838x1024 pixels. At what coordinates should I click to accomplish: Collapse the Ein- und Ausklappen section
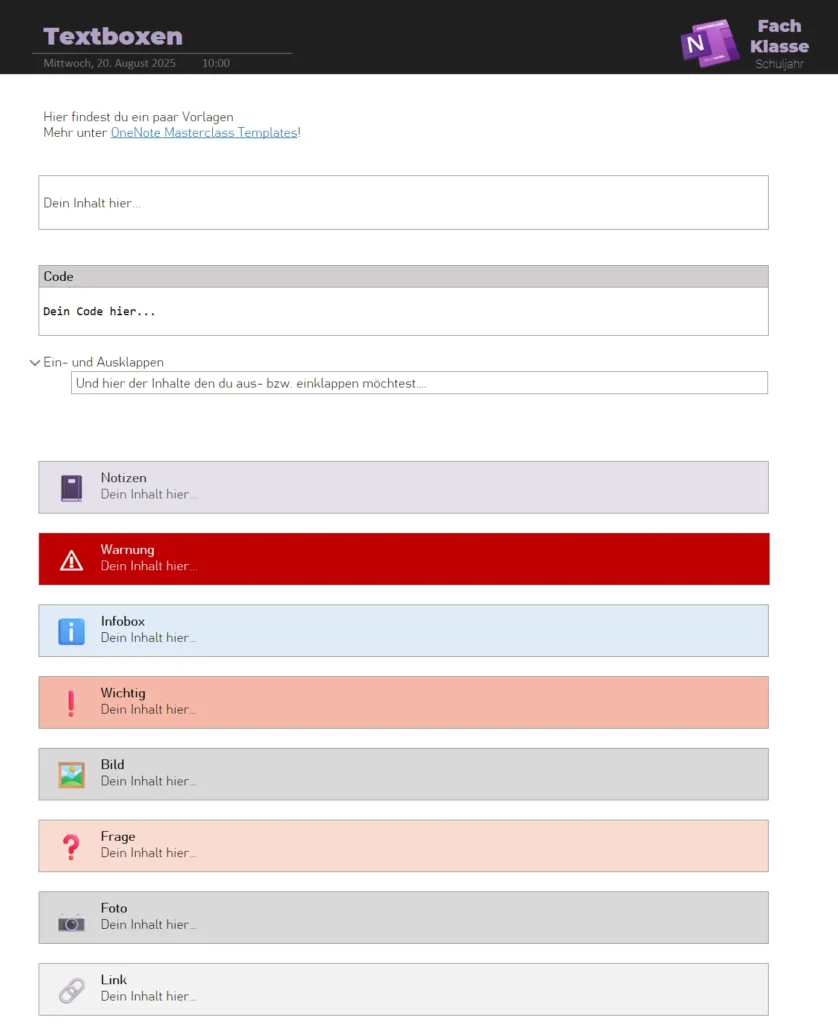pos(35,363)
